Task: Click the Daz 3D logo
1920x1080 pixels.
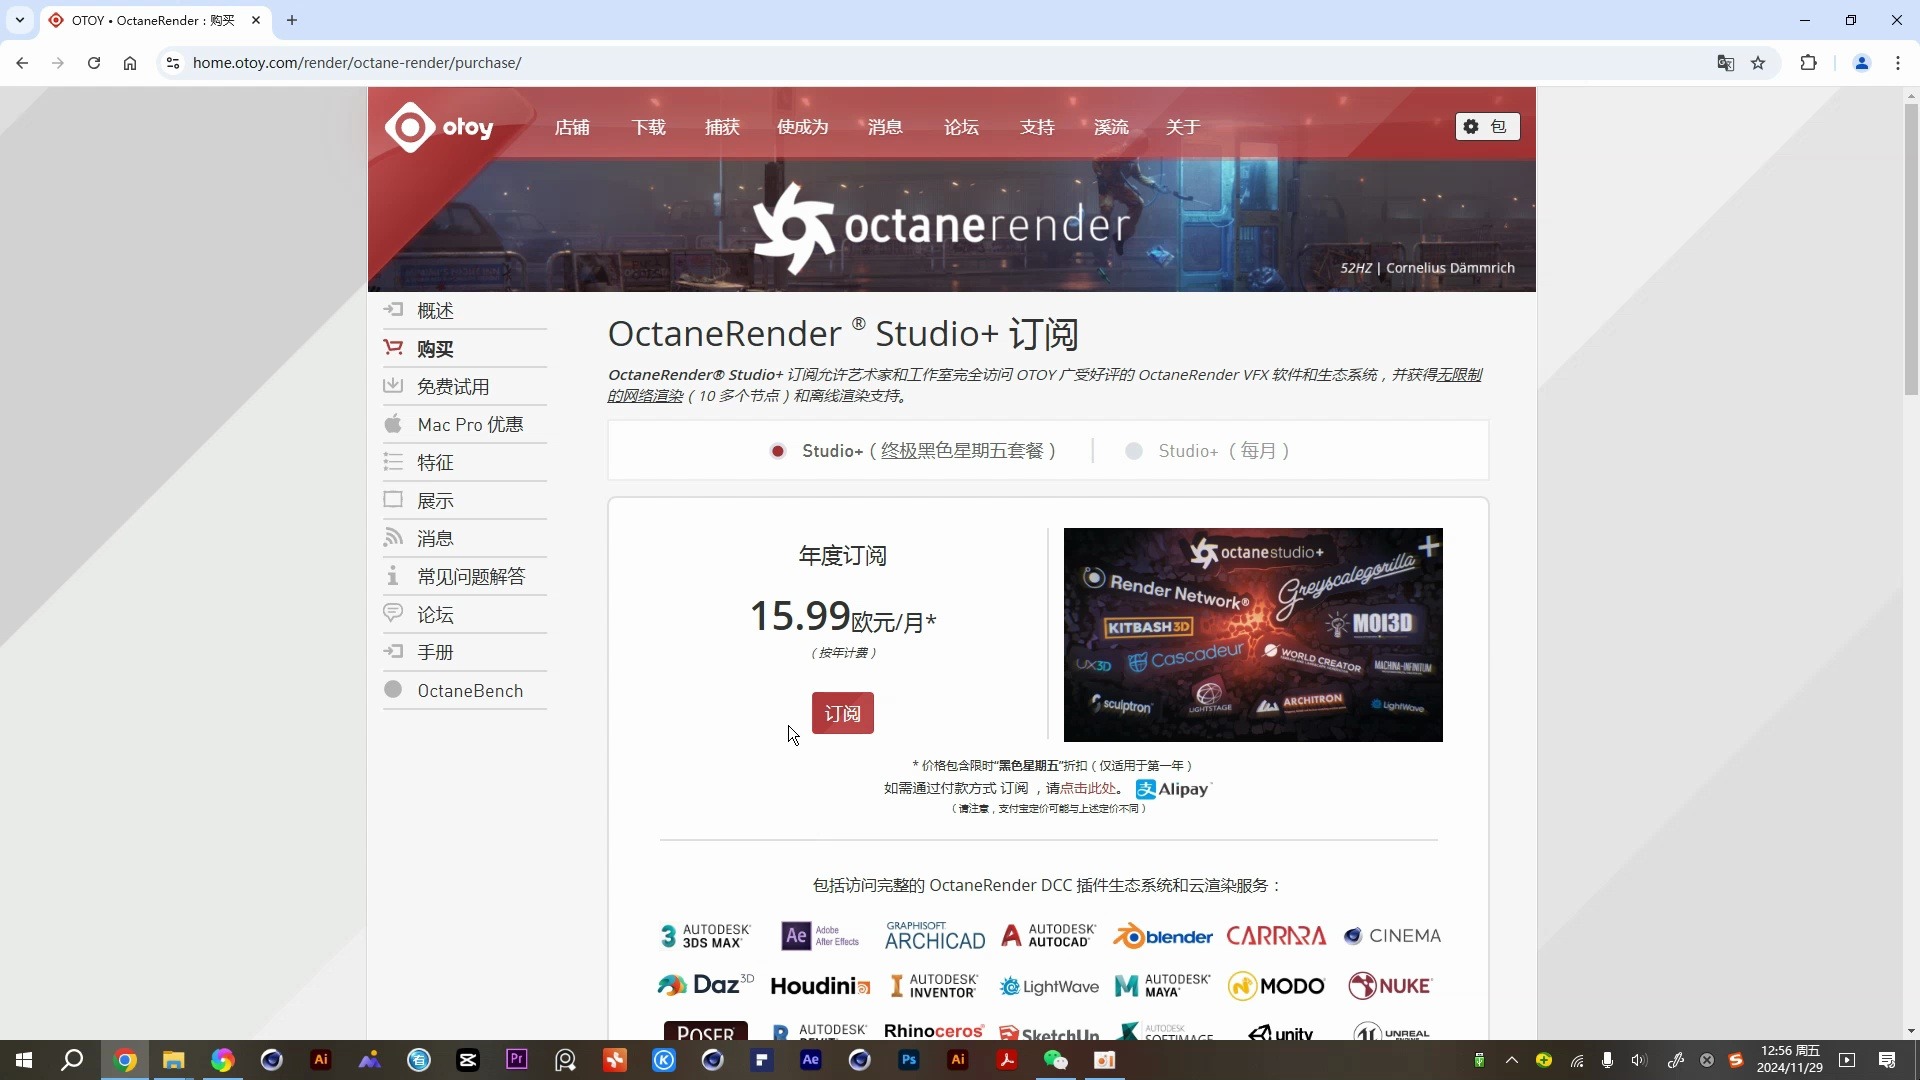Action: [x=705, y=985]
